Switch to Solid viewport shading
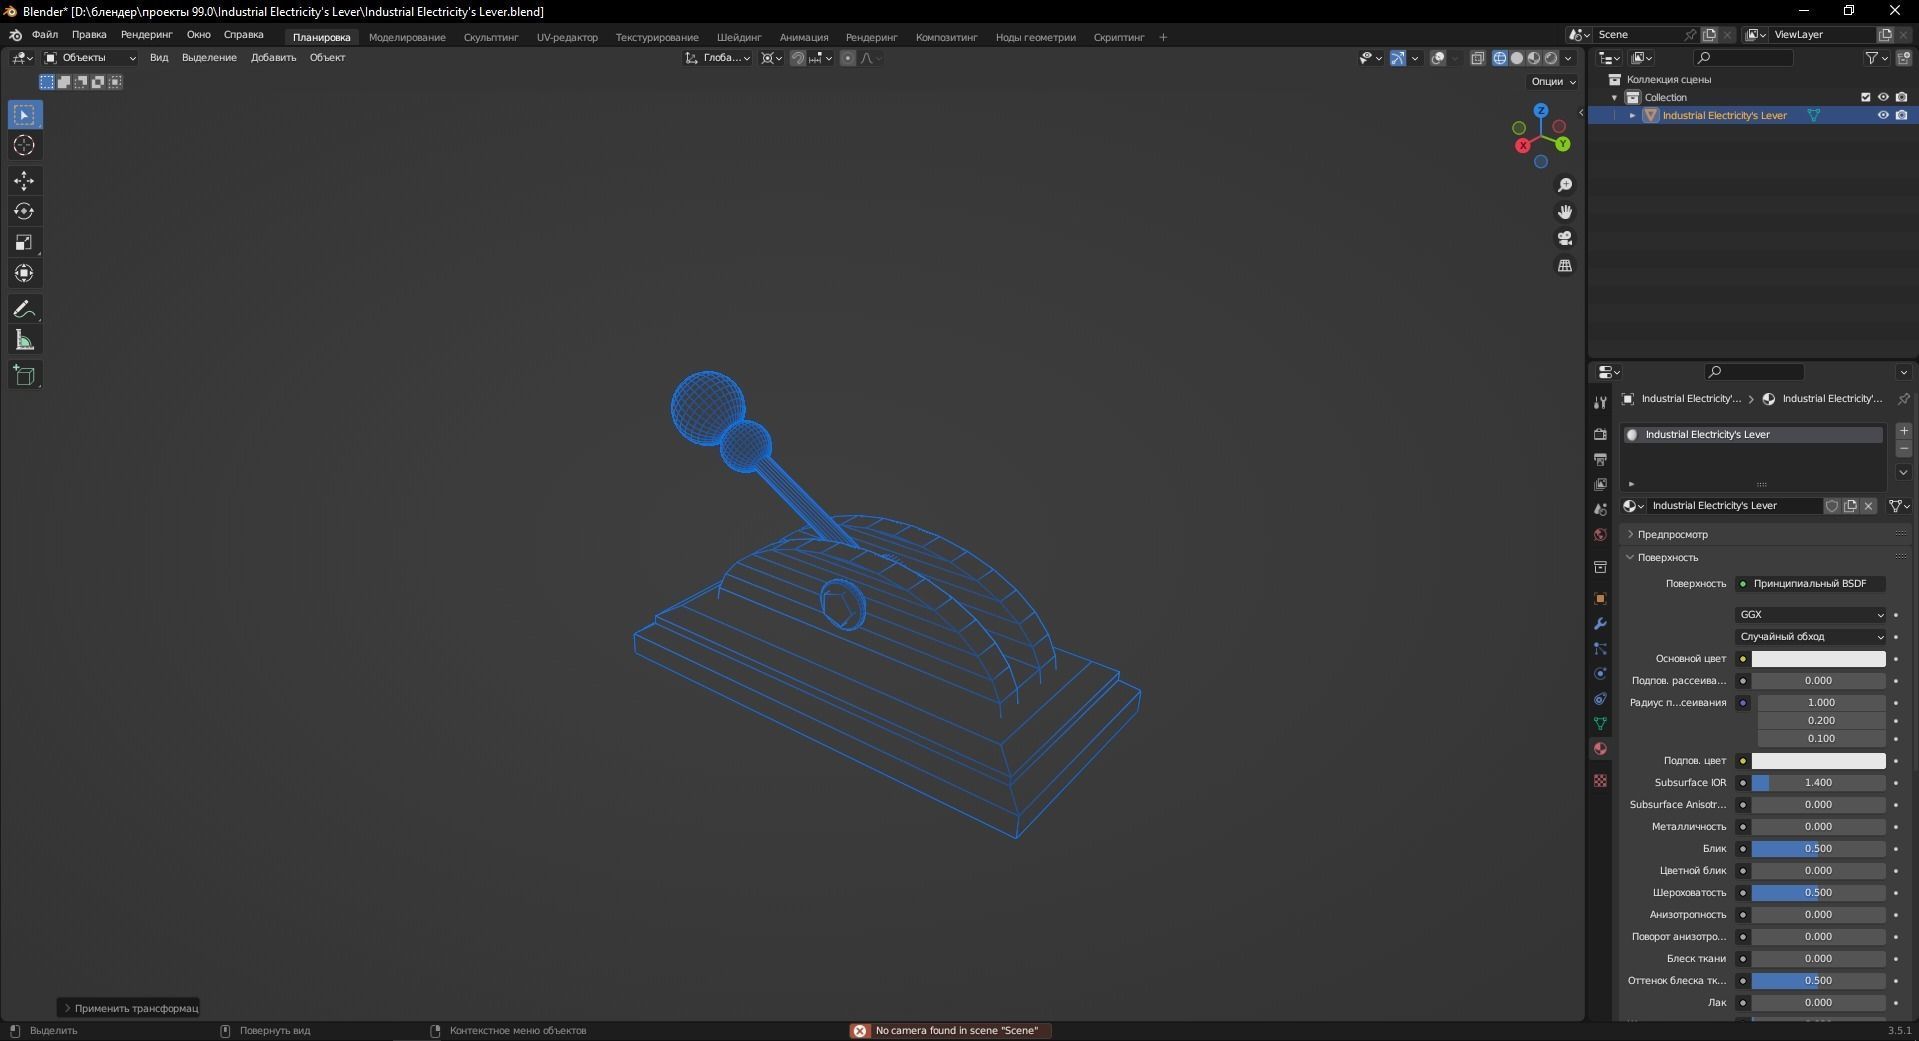 pyautogui.click(x=1517, y=58)
